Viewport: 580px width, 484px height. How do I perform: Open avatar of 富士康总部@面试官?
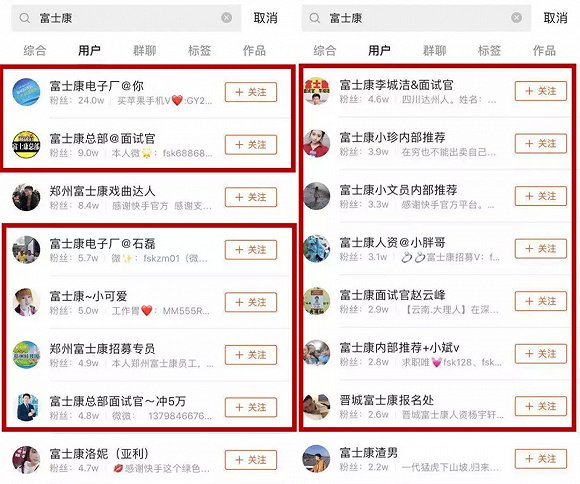tap(26, 144)
